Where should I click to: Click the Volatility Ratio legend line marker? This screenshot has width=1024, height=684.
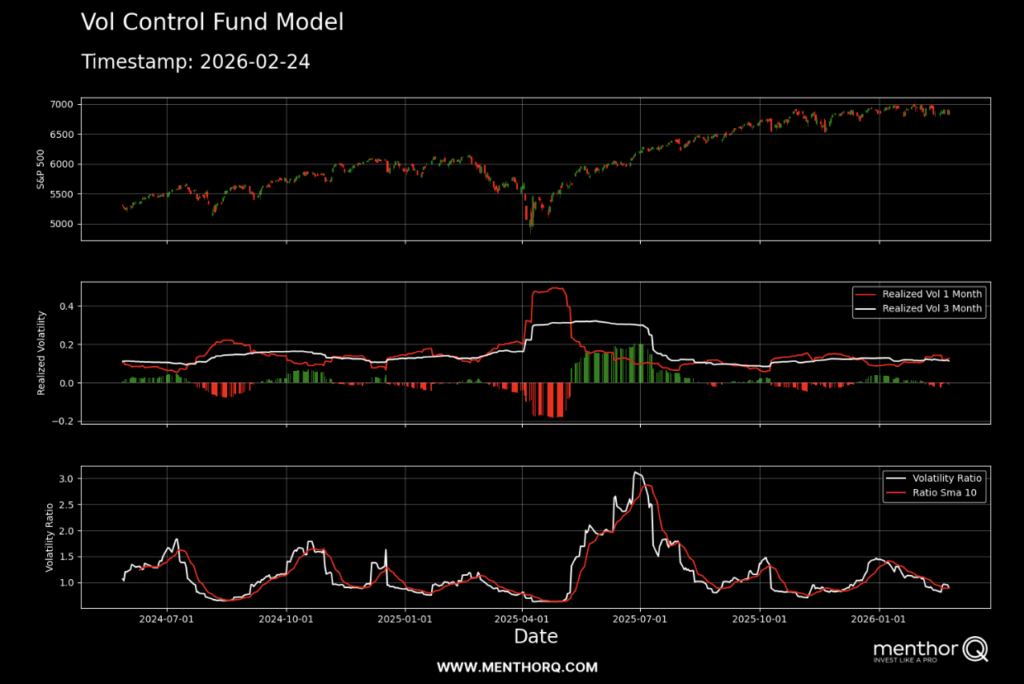[x=896, y=478]
